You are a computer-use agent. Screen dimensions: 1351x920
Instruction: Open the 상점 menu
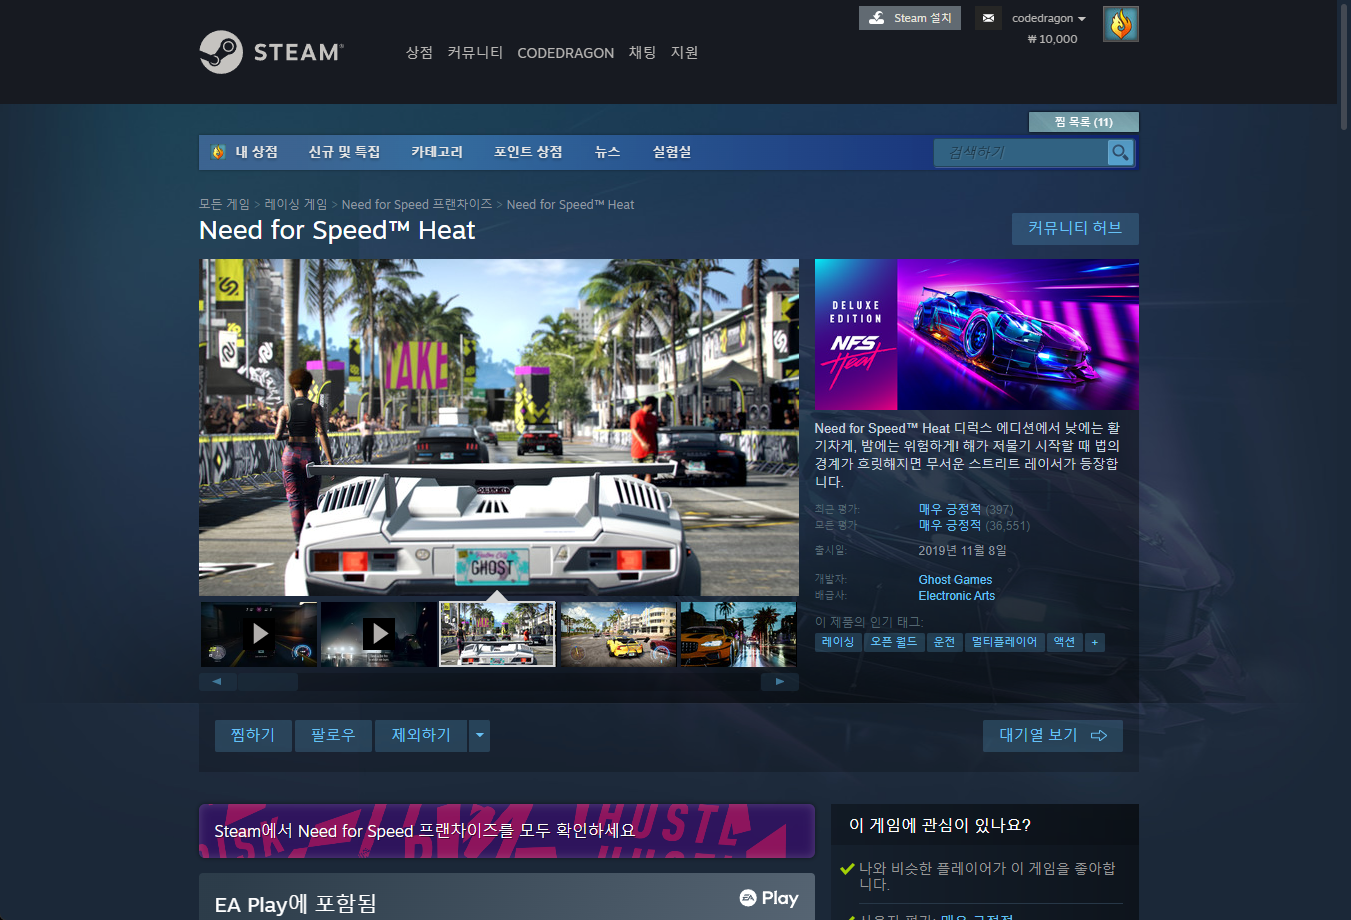pos(419,52)
